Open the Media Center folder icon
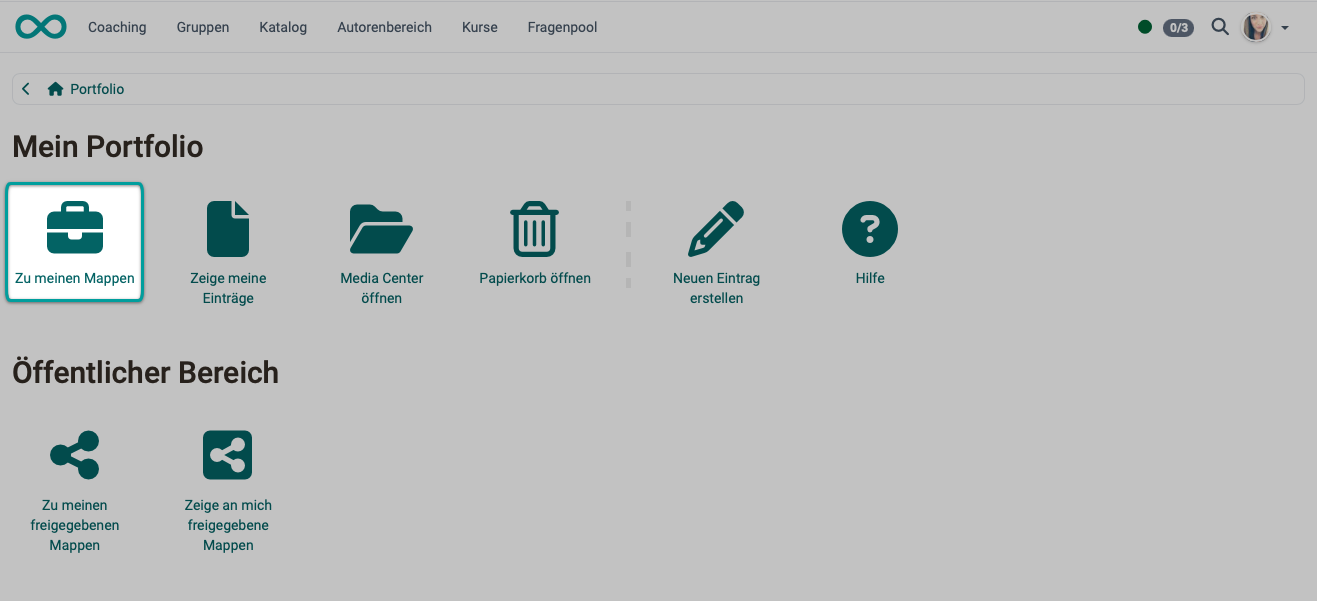 pos(381,229)
